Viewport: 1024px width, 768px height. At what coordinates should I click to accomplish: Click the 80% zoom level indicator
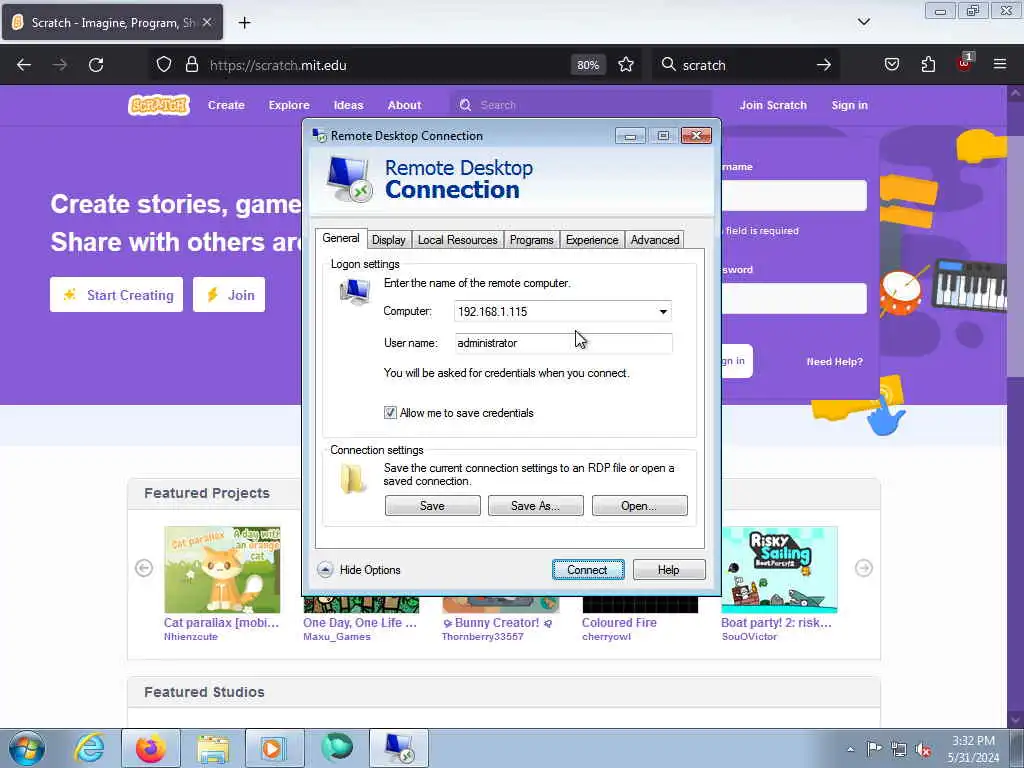[588, 65]
